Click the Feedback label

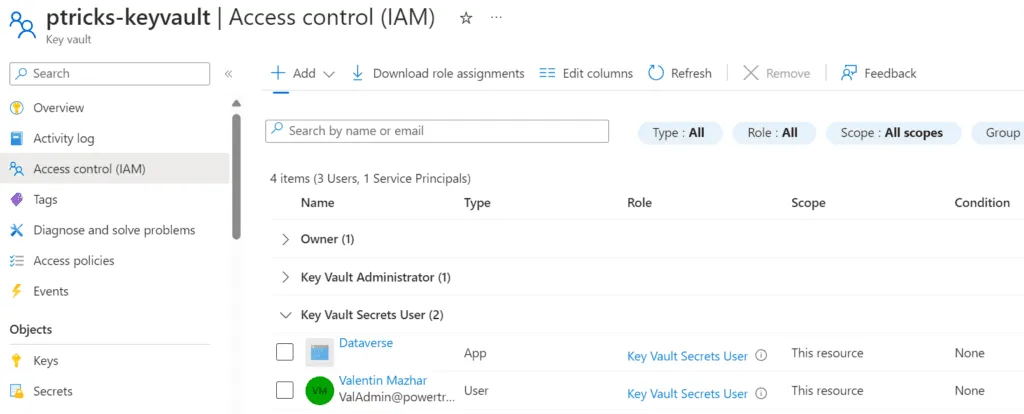point(890,74)
